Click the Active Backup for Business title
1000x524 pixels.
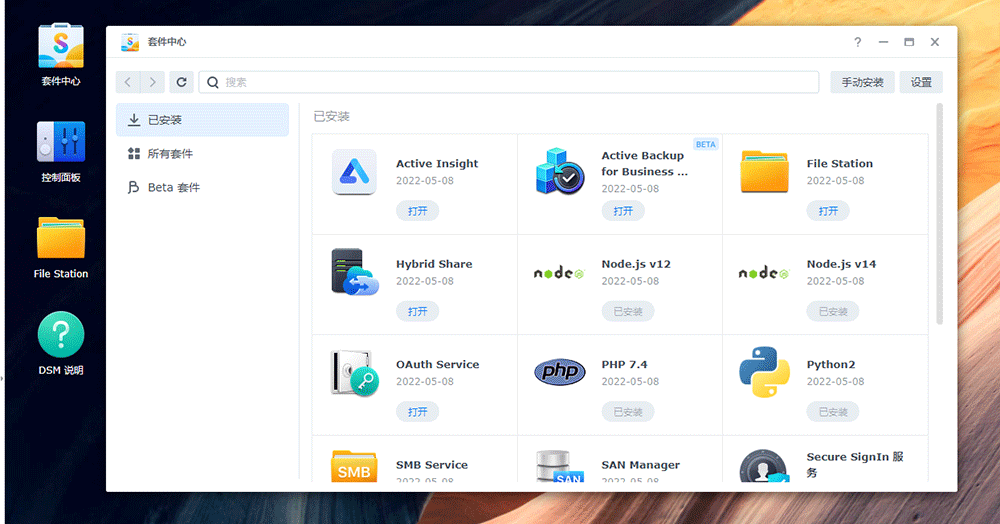pyautogui.click(x=645, y=164)
